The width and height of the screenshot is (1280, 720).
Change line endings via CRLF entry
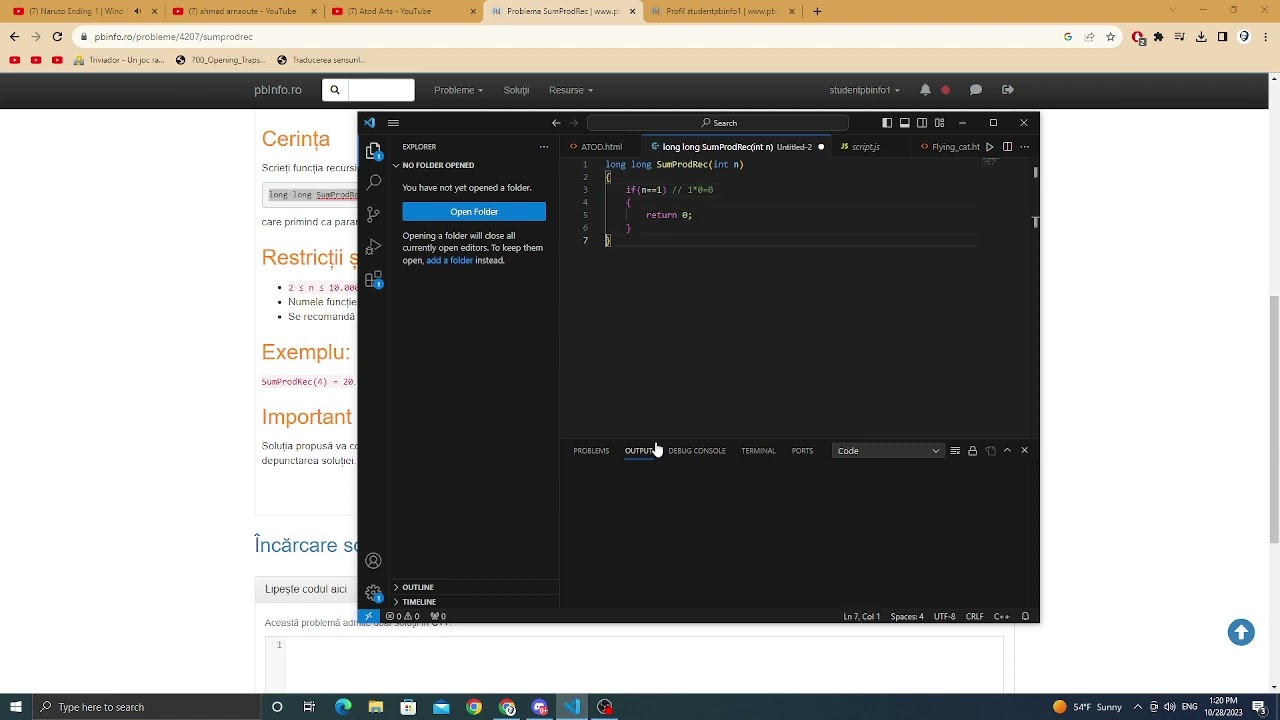tap(975, 616)
